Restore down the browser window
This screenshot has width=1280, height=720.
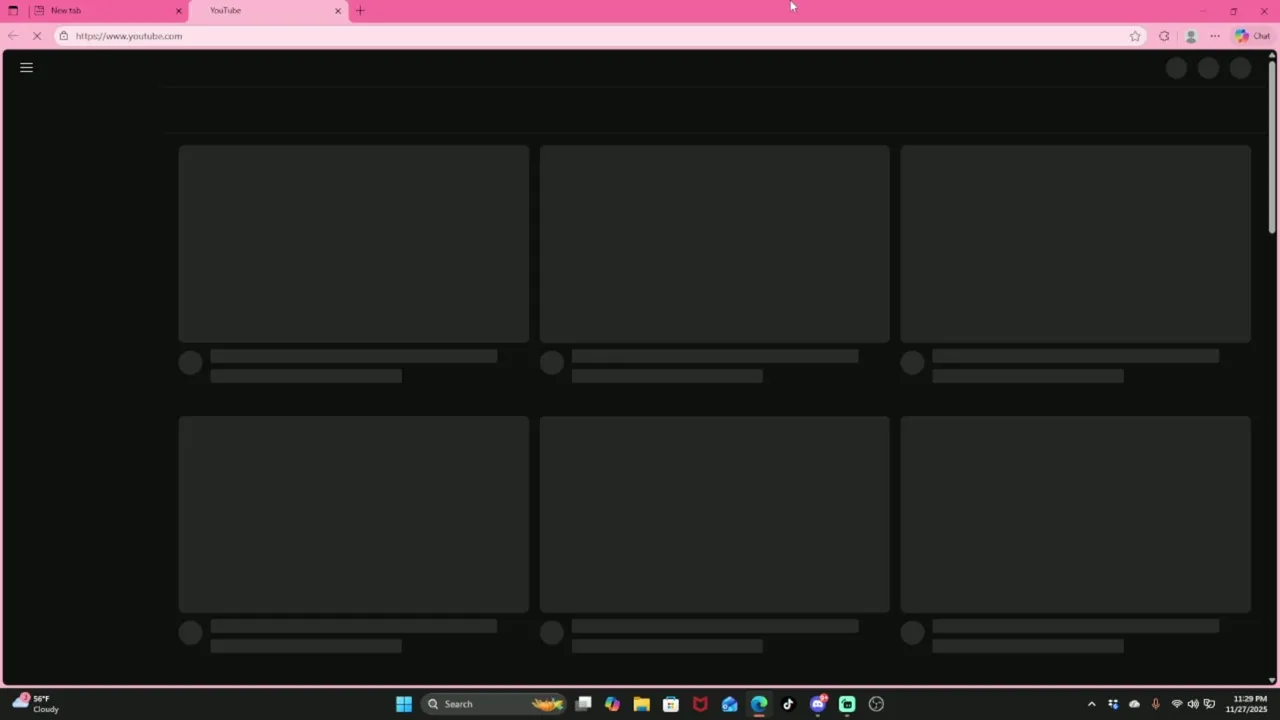tap(1233, 11)
